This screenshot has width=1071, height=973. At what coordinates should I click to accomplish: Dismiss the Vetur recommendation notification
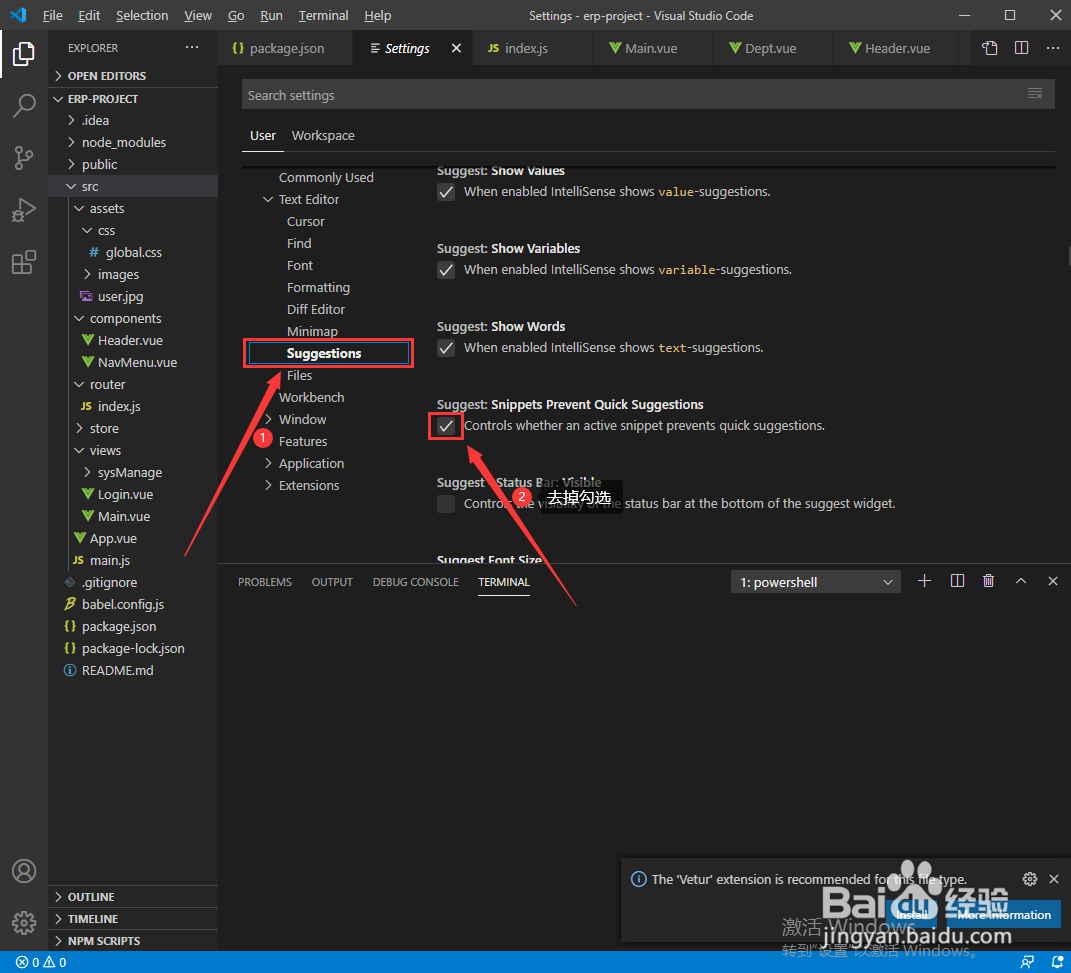click(1054, 879)
